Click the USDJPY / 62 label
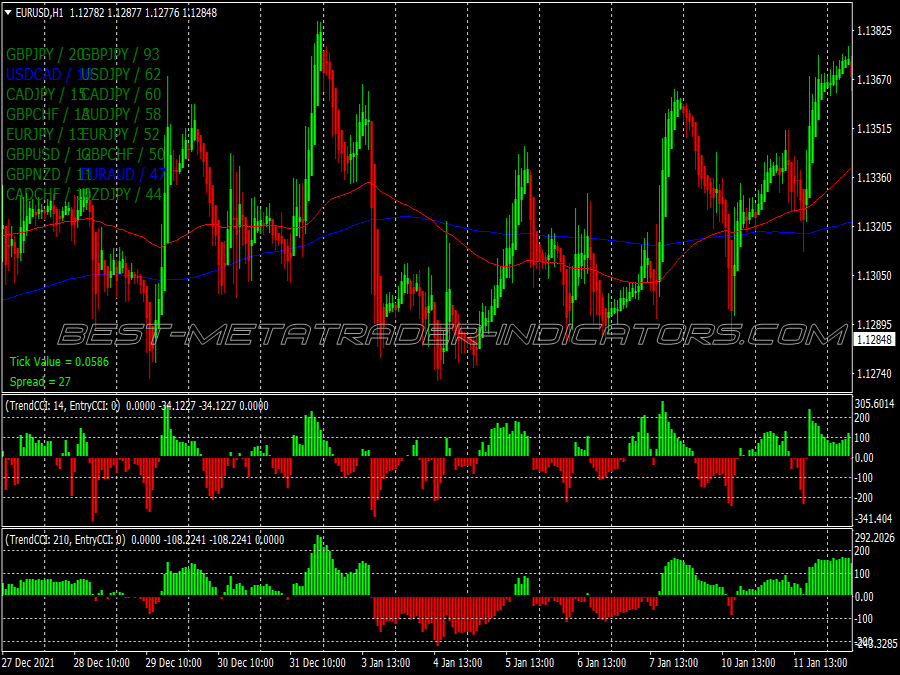 pos(121,75)
